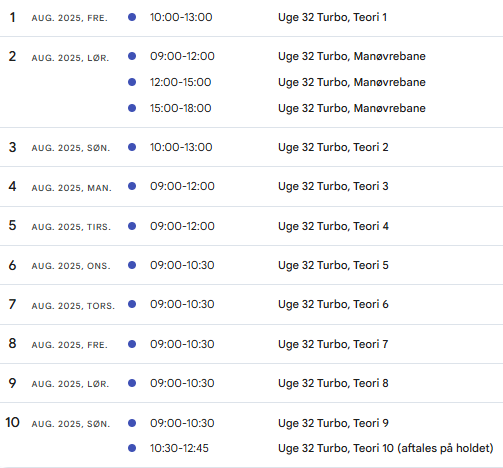Select the date 2 Aug. 2025, Lør.

click(59, 57)
